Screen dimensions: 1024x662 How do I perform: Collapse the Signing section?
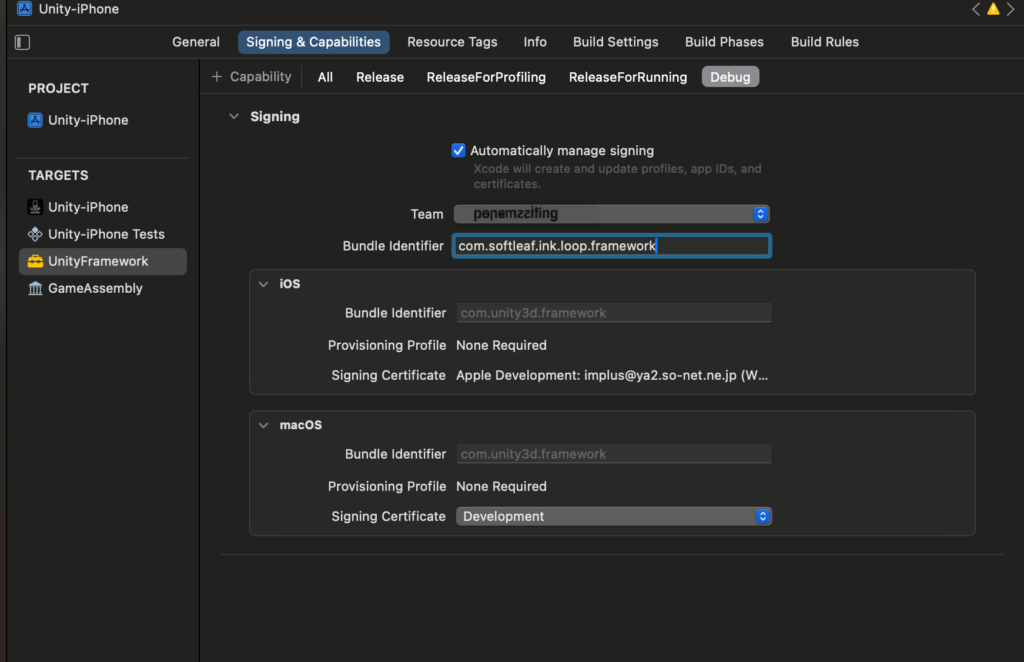(x=234, y=117)
